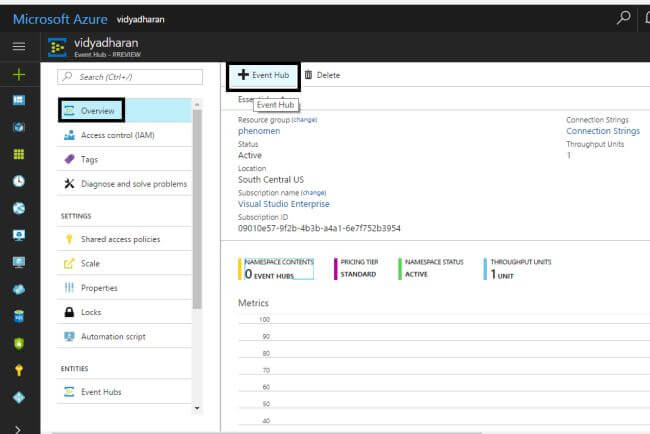Open the hamburger menu
The image size is (650, 434).
(x=19, y=46)
